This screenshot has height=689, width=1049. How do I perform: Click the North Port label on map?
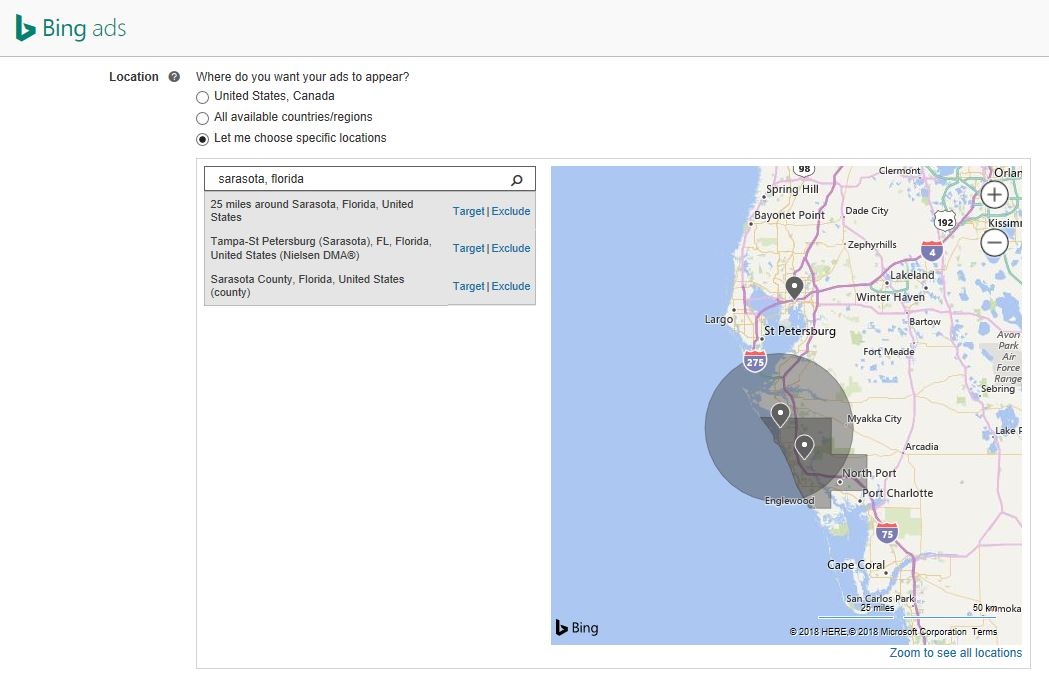(869, 473)
